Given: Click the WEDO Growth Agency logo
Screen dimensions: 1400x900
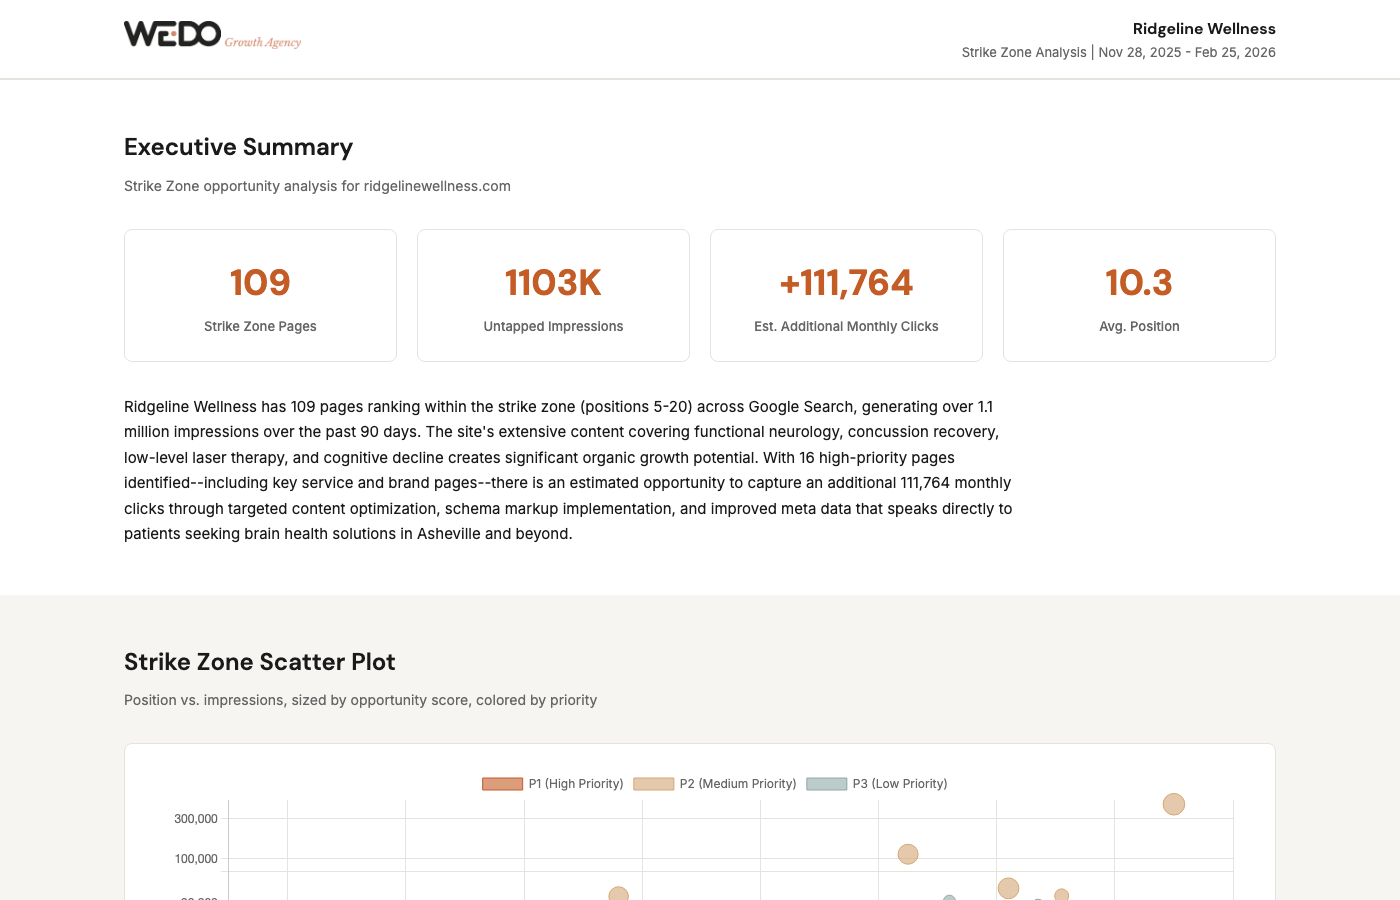Looking at the screenshot, I should (212, 35).
